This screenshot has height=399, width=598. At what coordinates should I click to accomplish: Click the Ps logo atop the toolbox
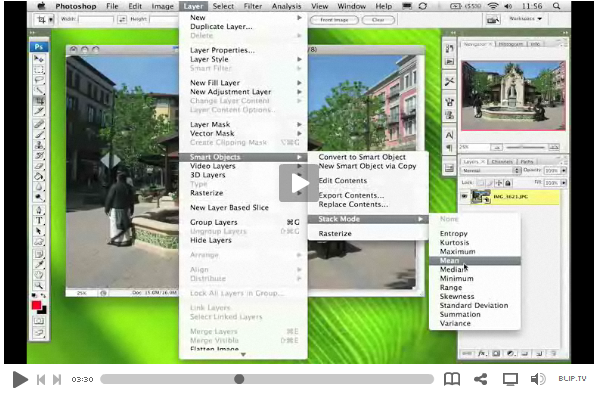pos(39,47)
